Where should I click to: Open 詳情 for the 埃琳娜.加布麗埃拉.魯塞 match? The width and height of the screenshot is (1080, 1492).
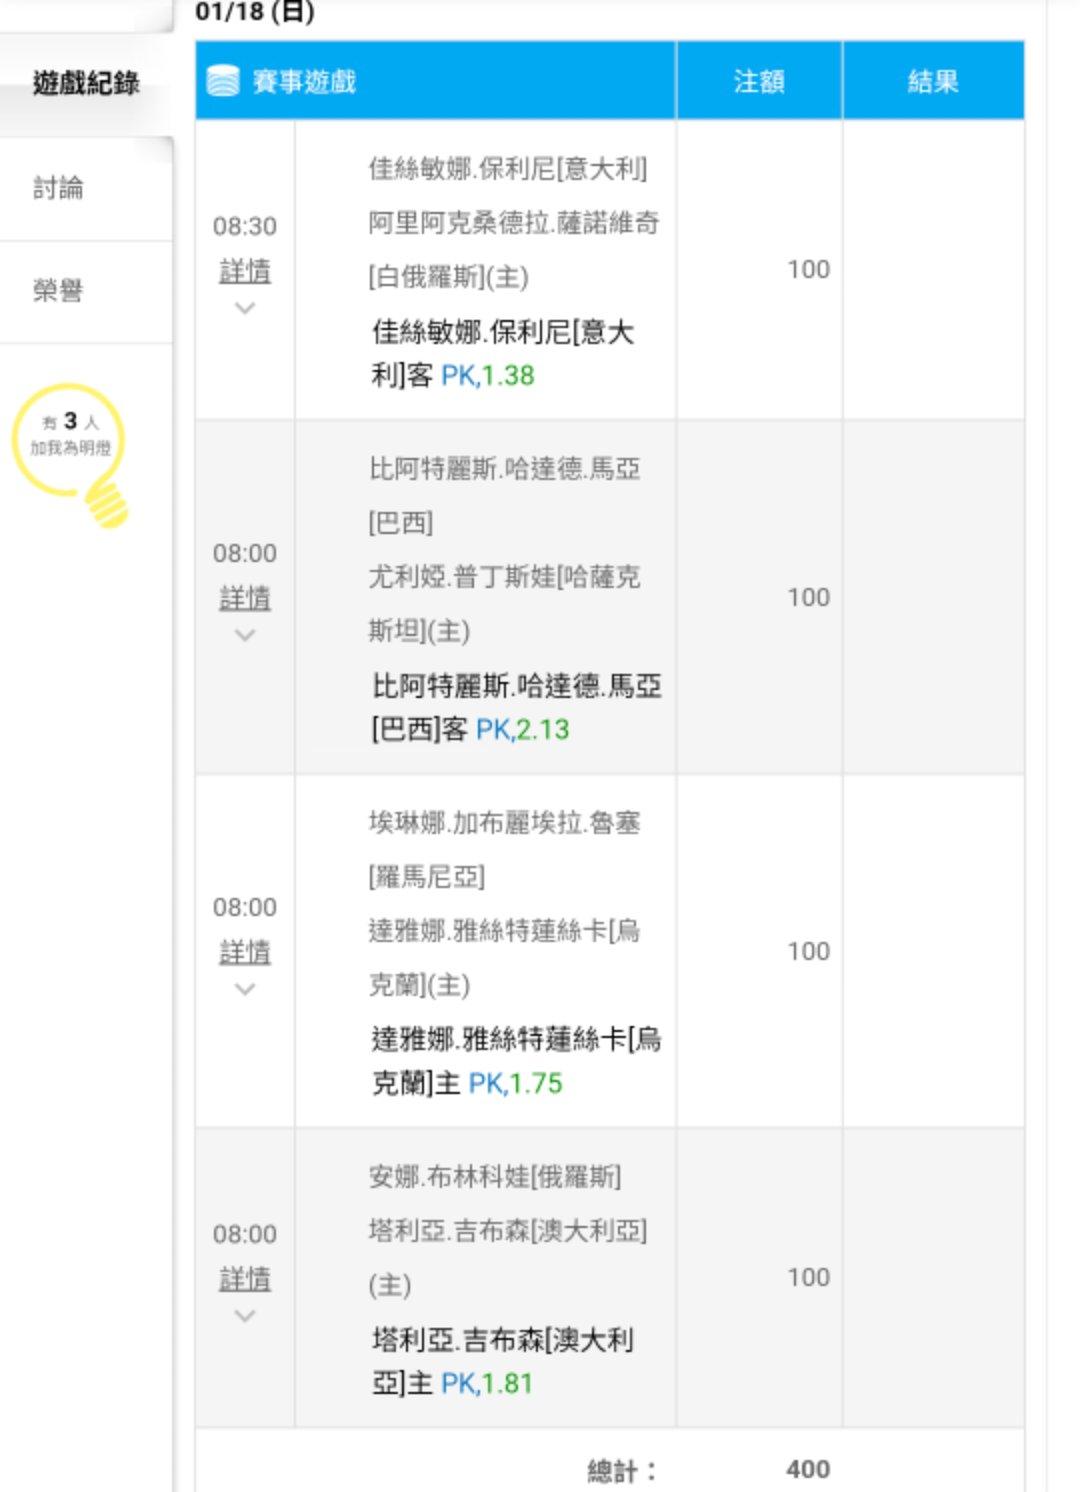click(245, 952)
